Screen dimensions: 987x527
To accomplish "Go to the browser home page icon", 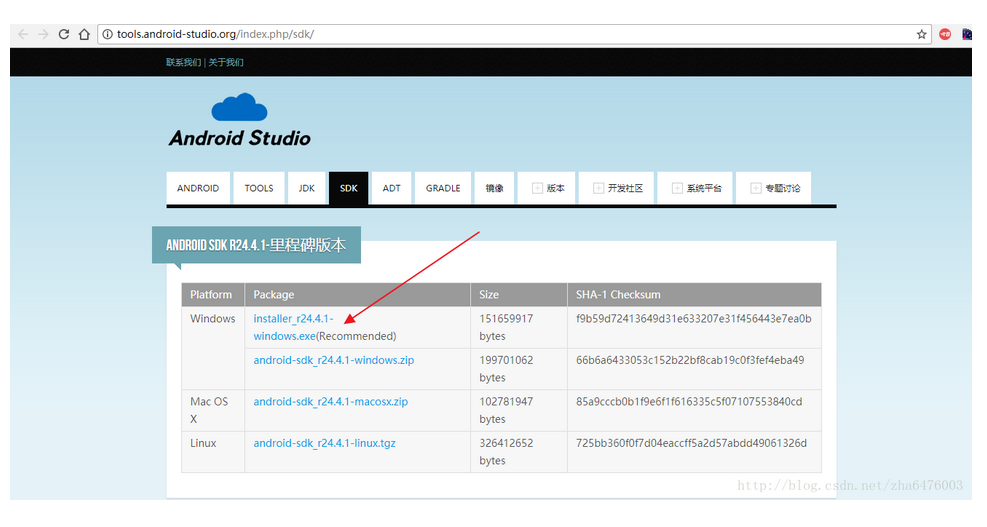I will [84, 34].
